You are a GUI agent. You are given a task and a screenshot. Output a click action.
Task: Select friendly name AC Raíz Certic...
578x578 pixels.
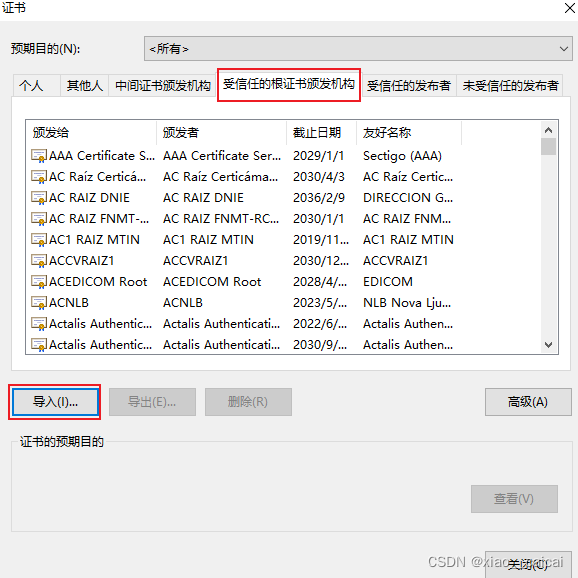tap(408, 177)
